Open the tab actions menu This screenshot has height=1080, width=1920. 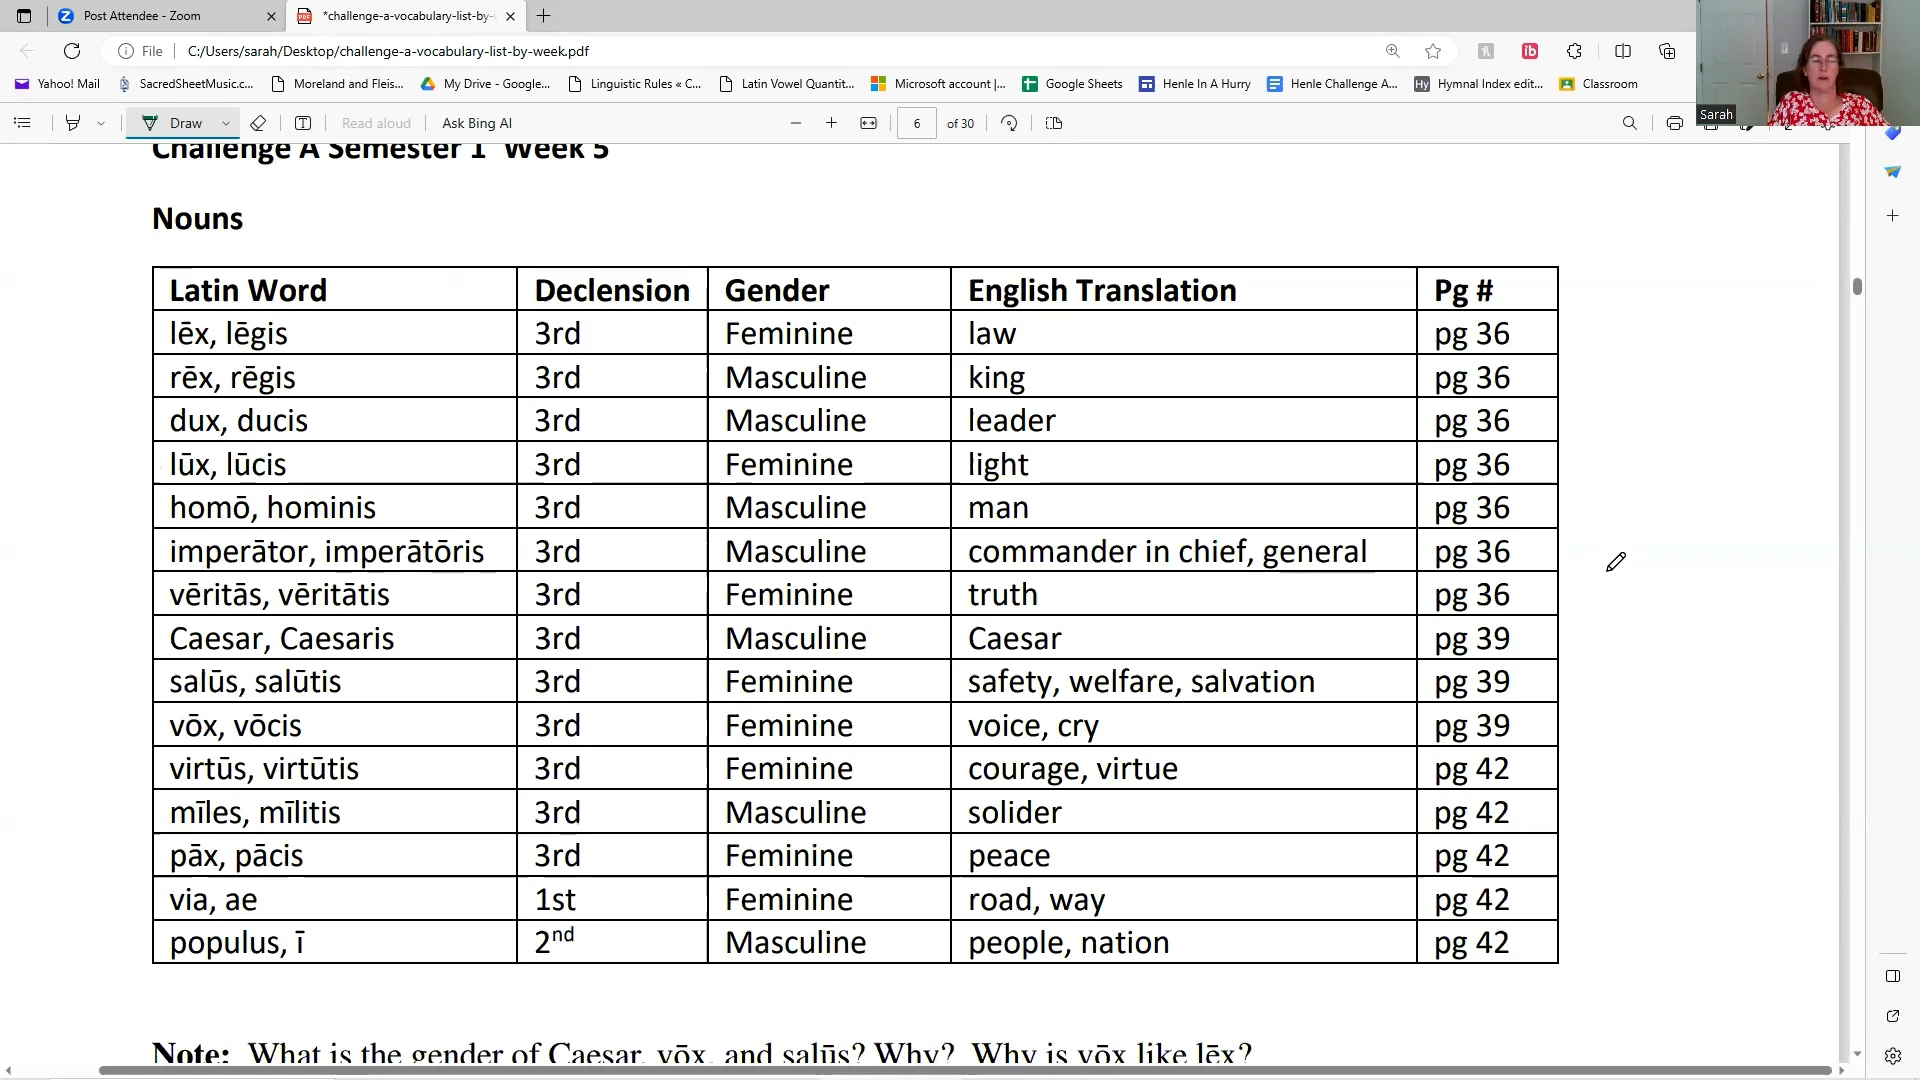click(24, 16)
